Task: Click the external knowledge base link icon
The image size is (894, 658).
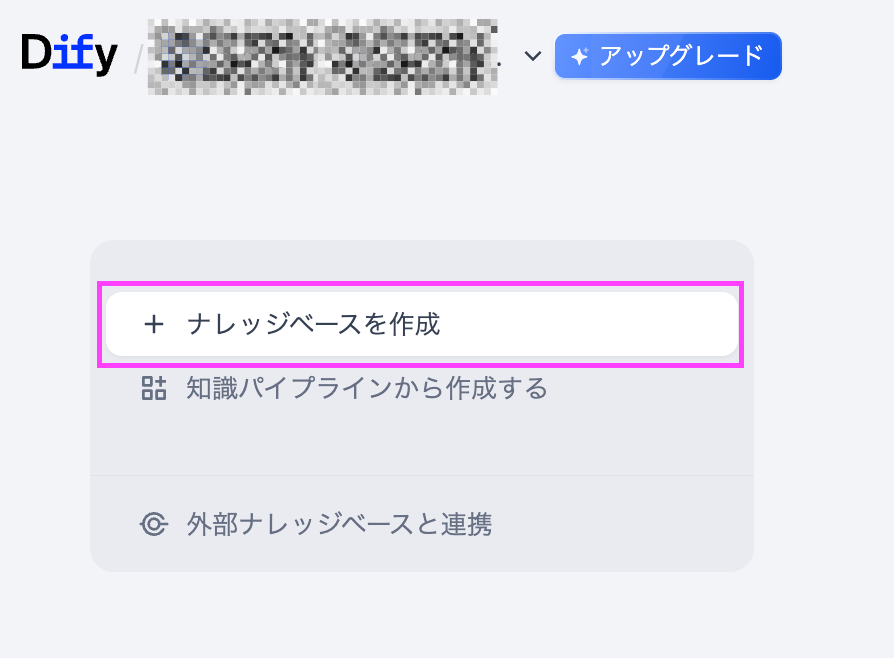Action: pos(153,524)
